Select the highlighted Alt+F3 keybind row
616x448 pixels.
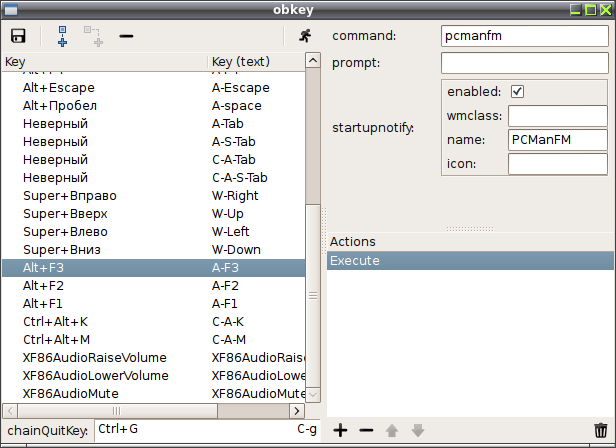[x=154, y=268]
